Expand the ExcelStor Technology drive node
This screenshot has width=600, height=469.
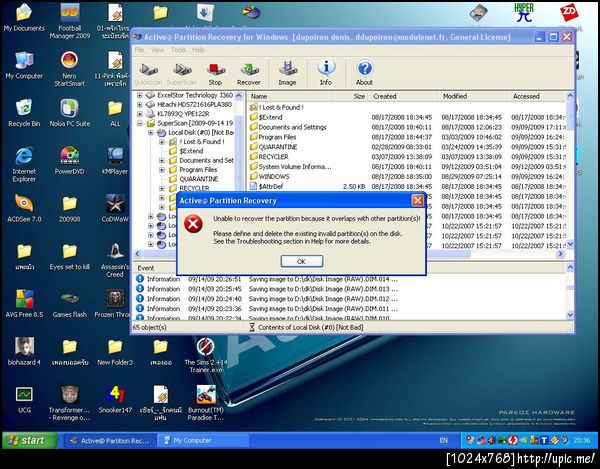click(x=140, y=95)
